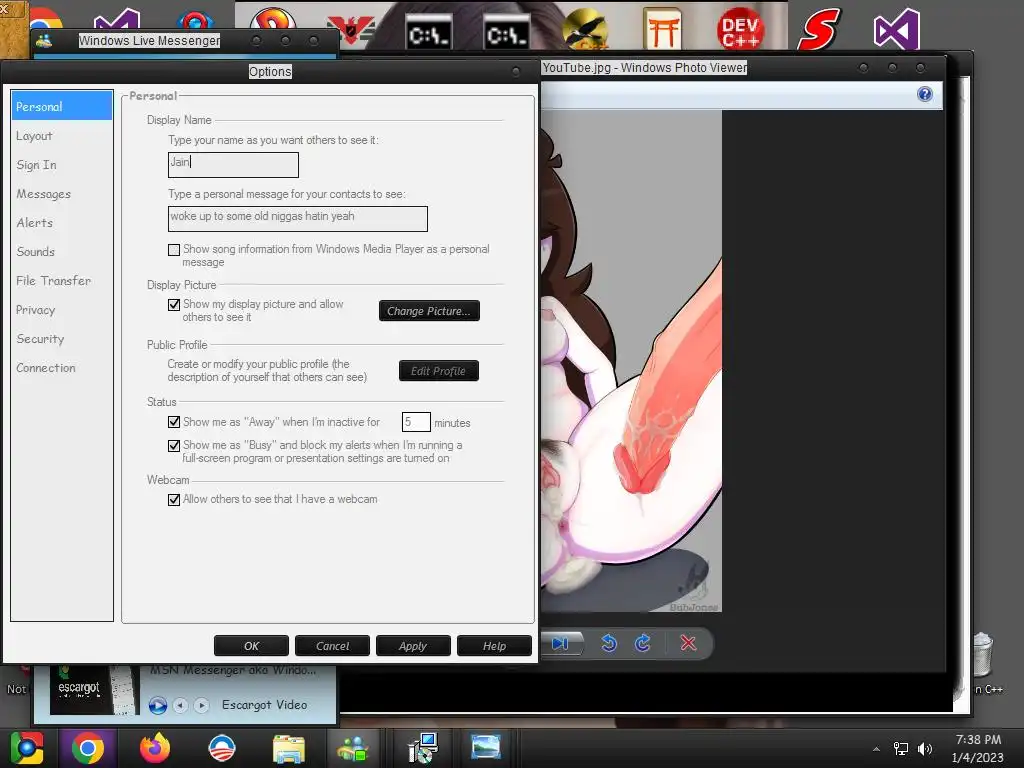Viewport: 1024px width, 768px height.
Task: Open File Explorer from the taskbar
Action: click(289, 749)
